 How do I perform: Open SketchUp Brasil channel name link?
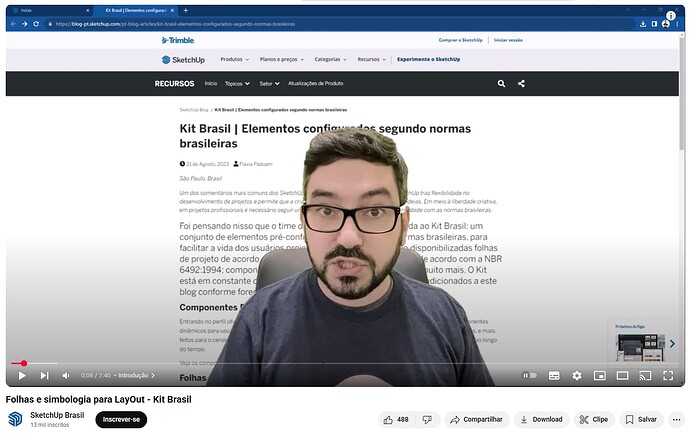click(57, 415)
